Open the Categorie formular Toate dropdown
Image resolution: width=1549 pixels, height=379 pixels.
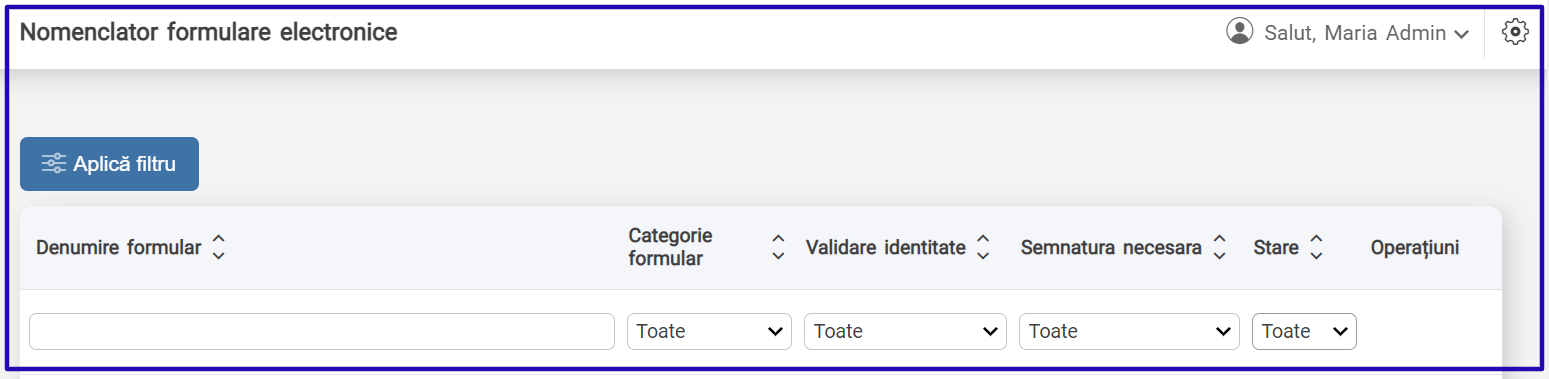(x=709, y=331)
